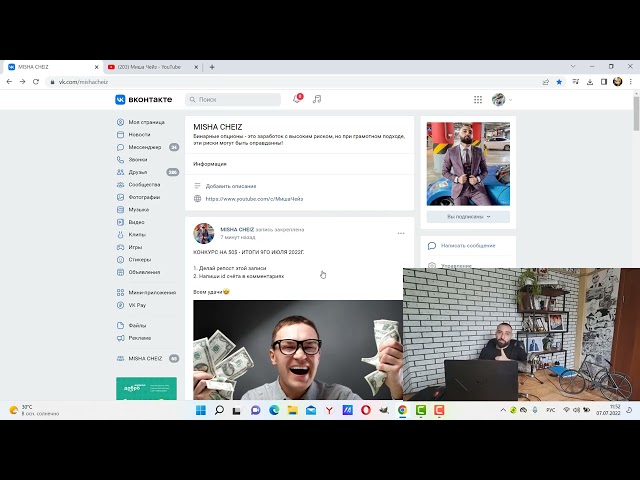This screenshot has height=480, width=640.
Task: Open the VK notifications bell
Action: pyautogui.click(x=296, y=99)
